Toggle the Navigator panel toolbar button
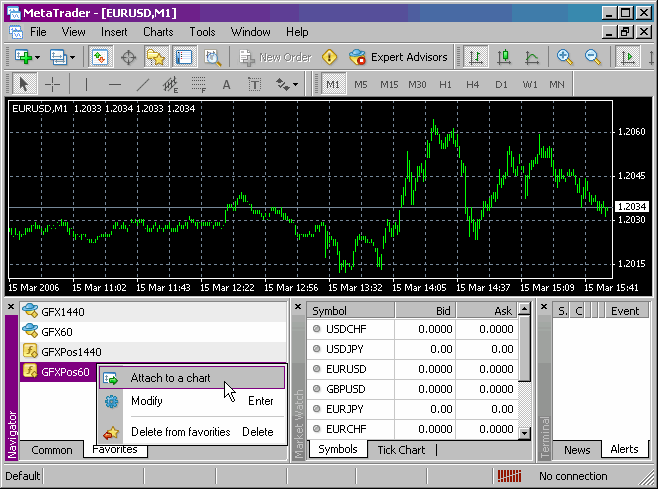The image size is (658, 489). pos(156,57)
